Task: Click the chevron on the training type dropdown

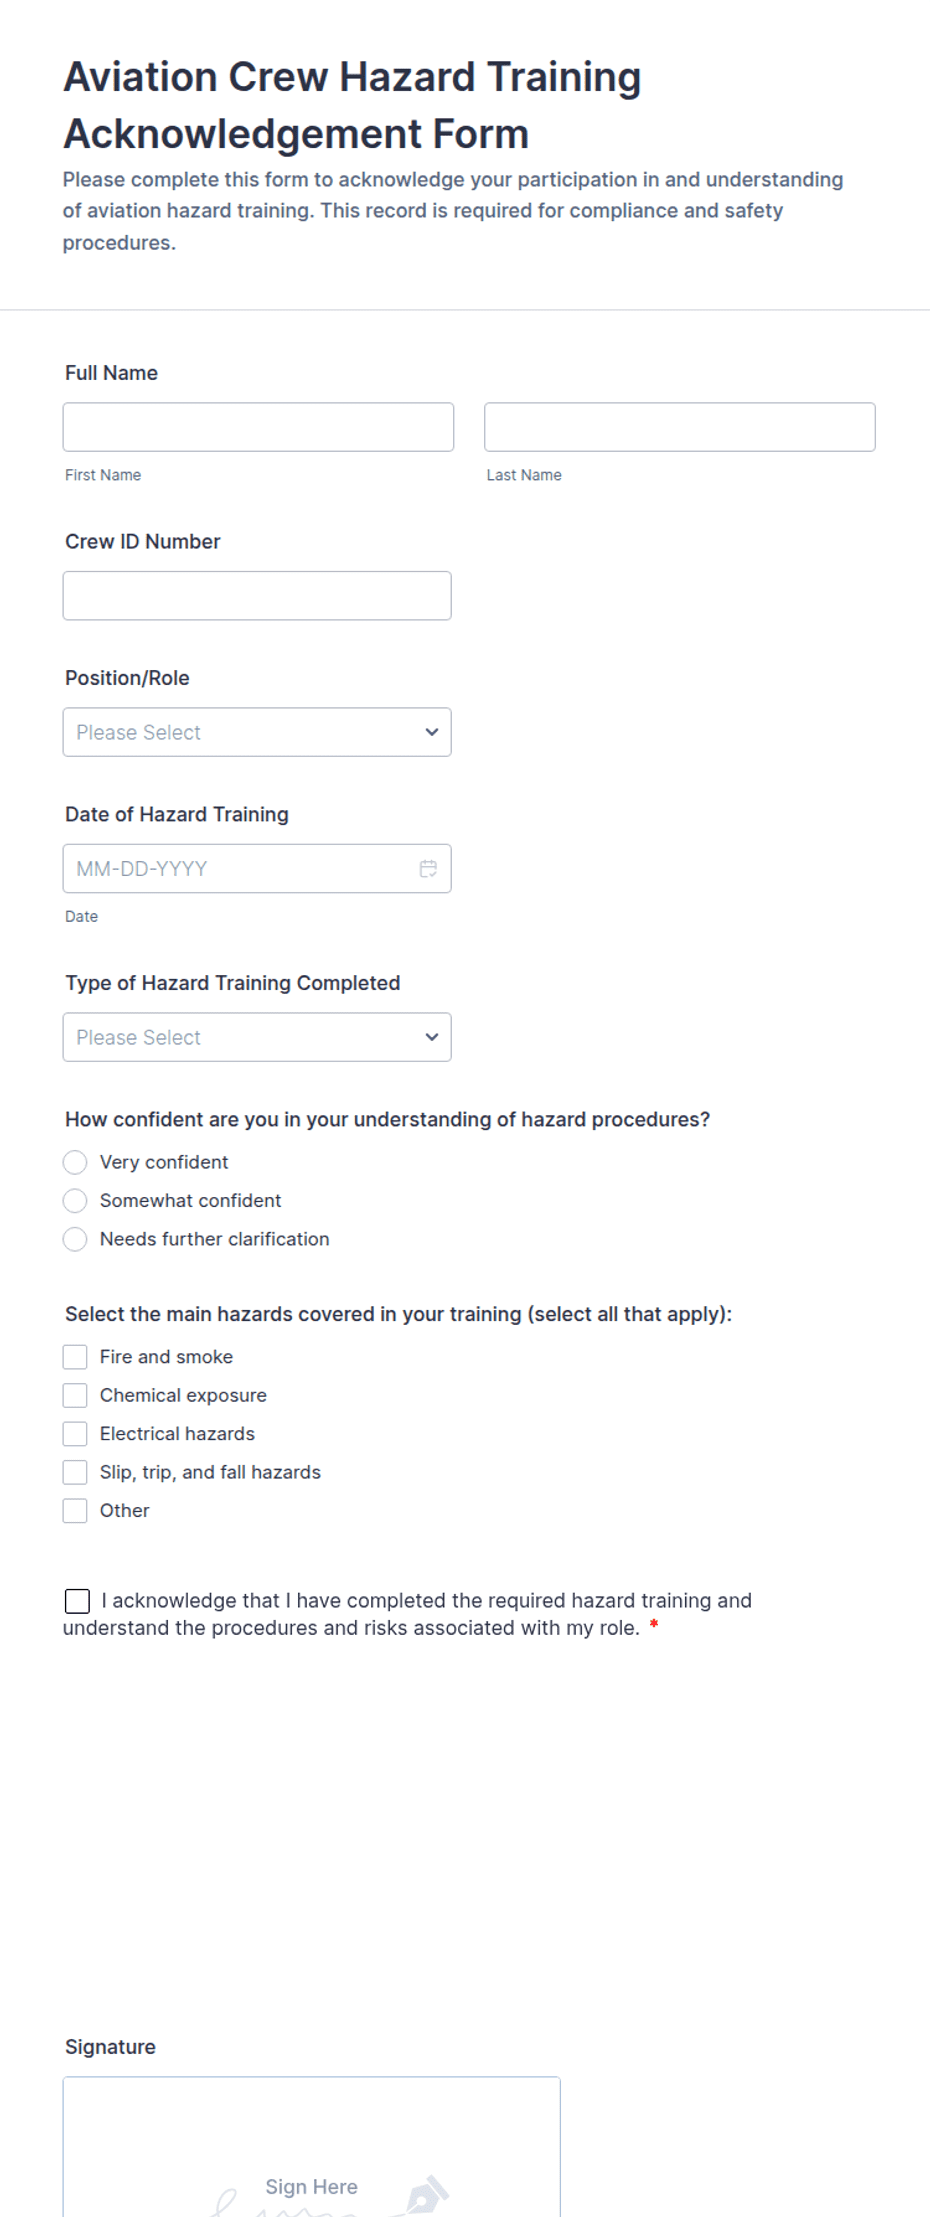Action: [x=431, y=1037]
